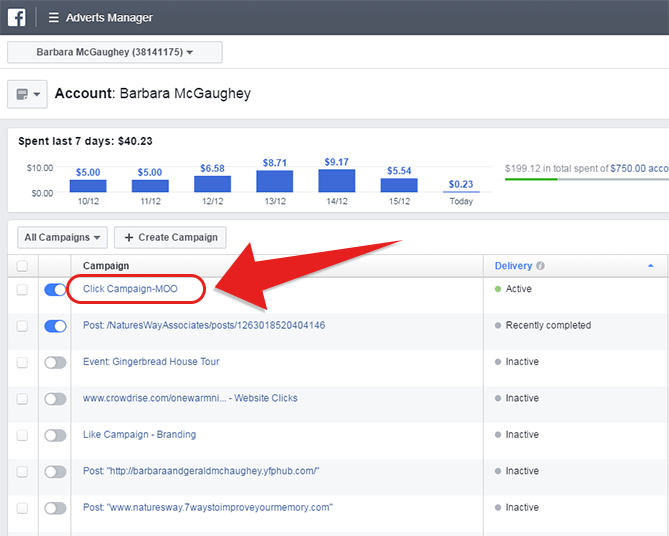Open the Event: Gingerbread House Tour link
Screen dimensions: 669x536
point(151,361)
